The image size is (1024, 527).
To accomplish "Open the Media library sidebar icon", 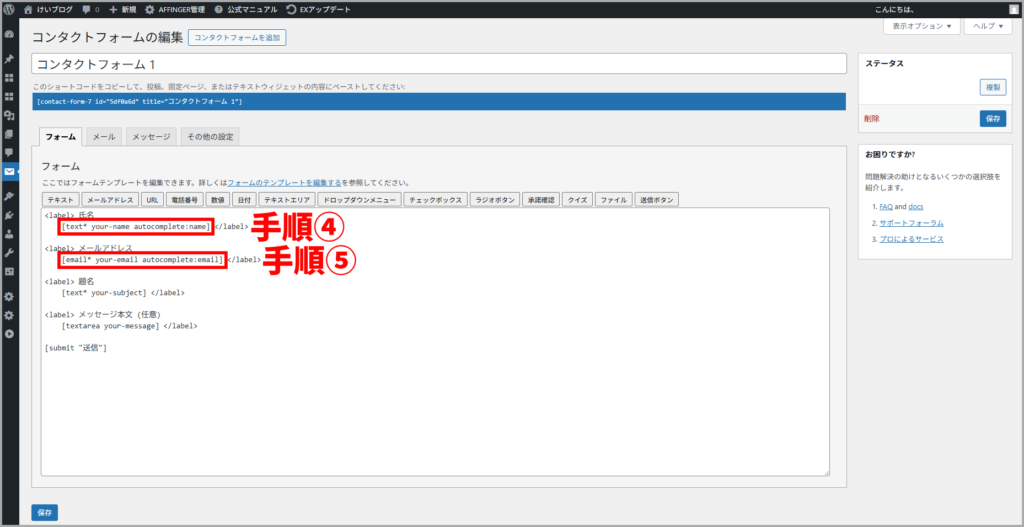I will (9, 115).
